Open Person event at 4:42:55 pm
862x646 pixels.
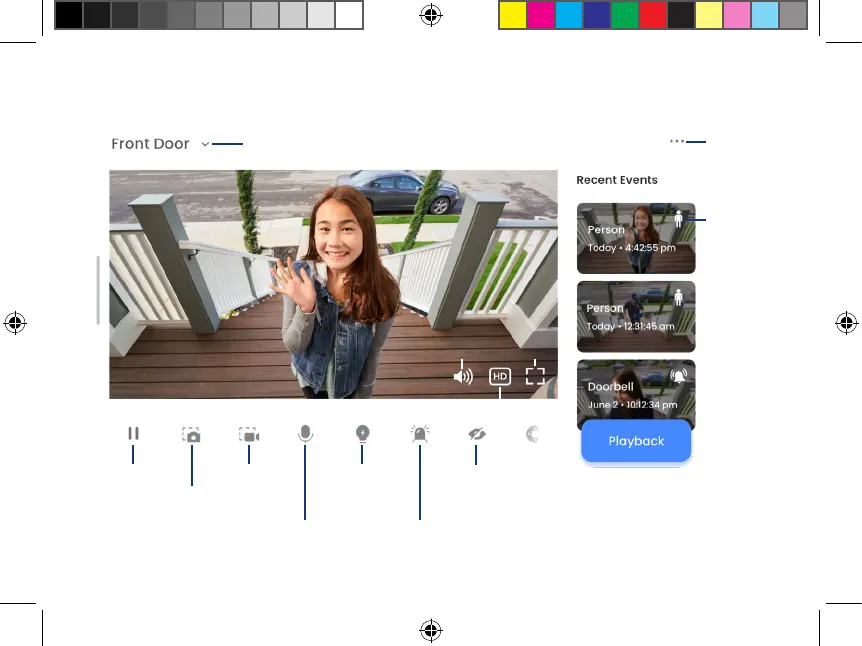pos(636,238)
